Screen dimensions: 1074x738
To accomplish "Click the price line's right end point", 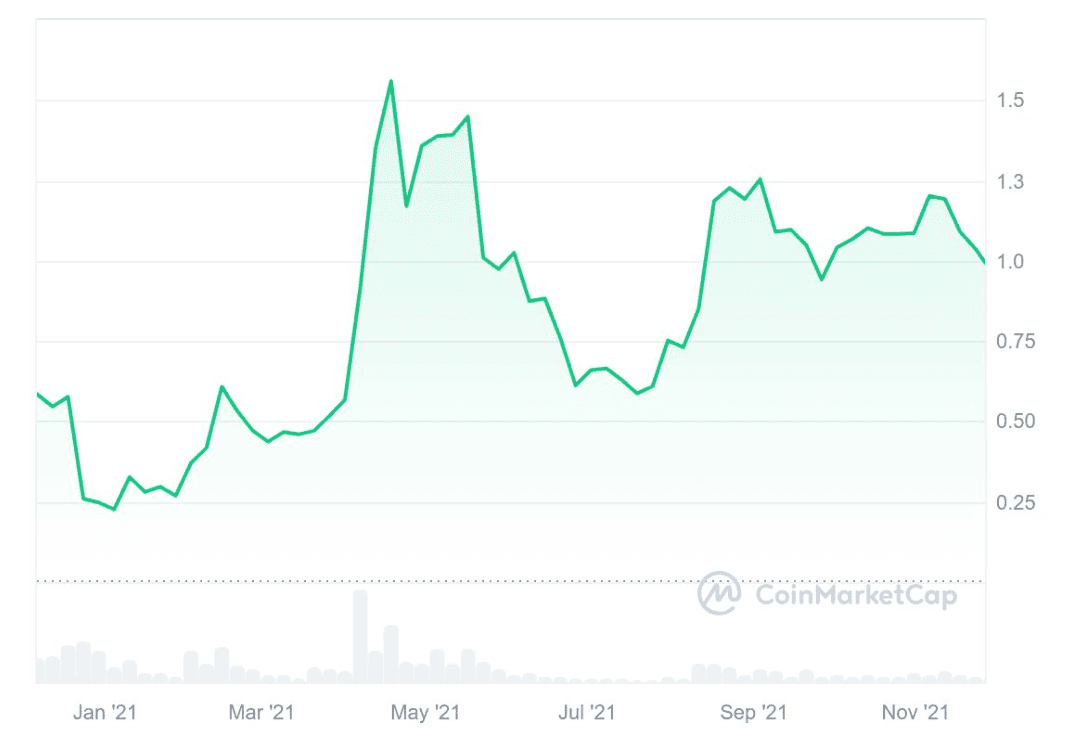I will 984,262.
